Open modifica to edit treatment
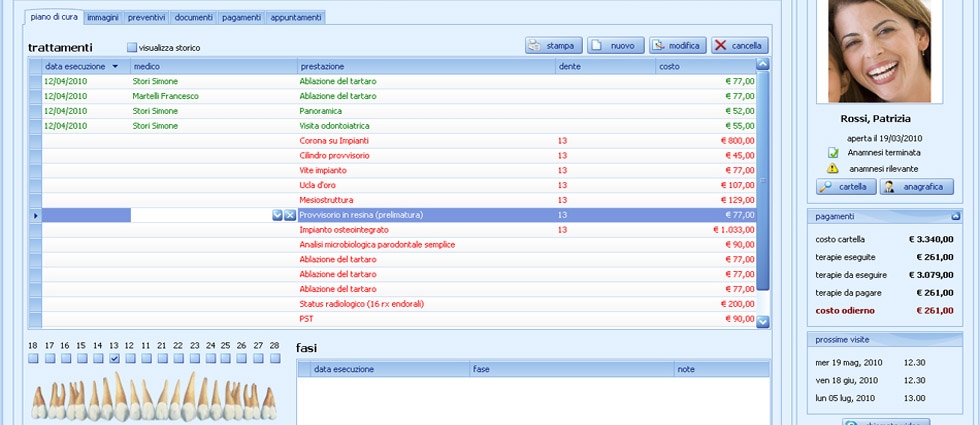 (678, 46)
